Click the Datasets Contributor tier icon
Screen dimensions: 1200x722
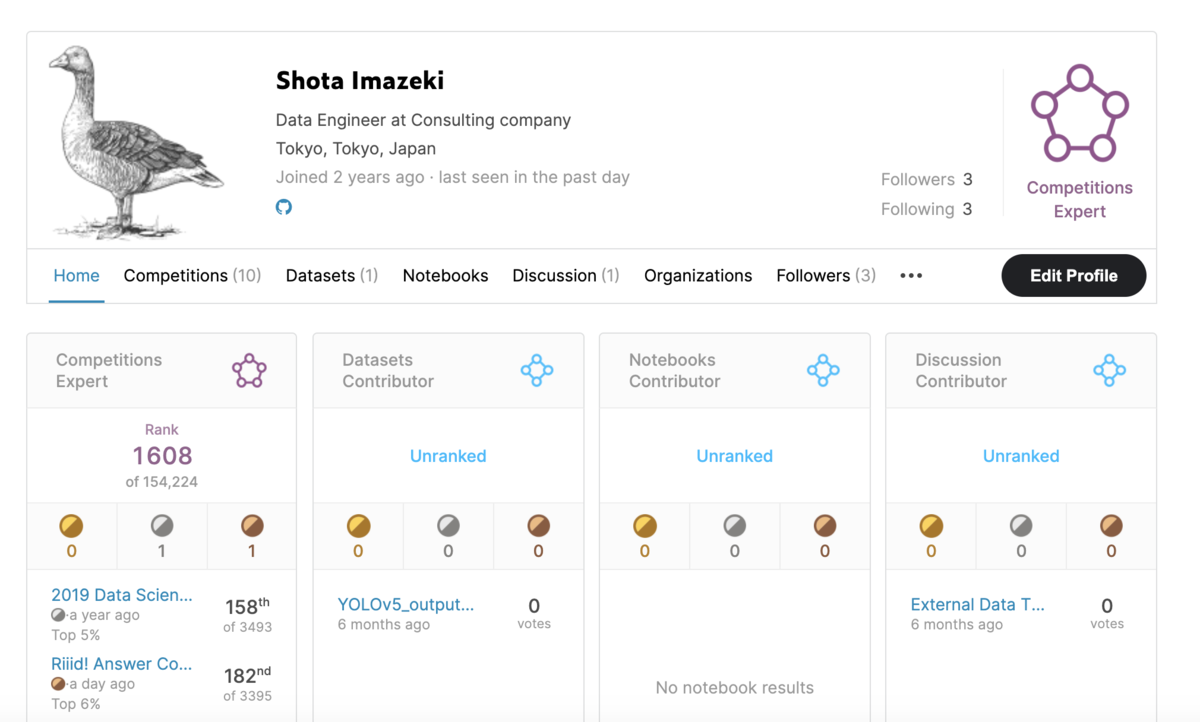pos(537,371)
